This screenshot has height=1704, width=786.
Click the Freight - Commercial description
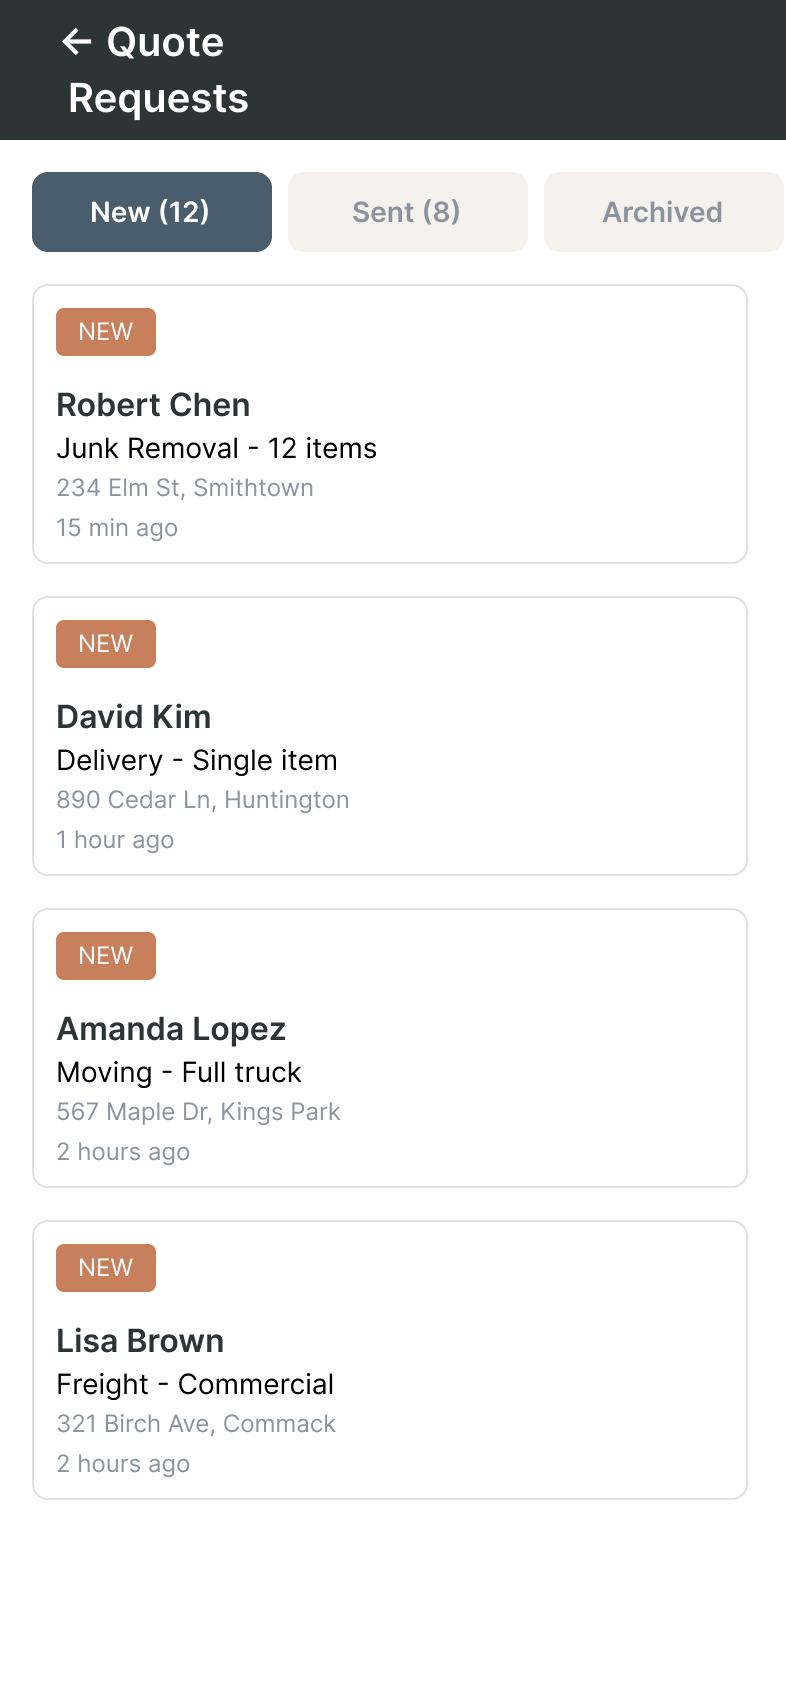click(x=195, y=1384)
